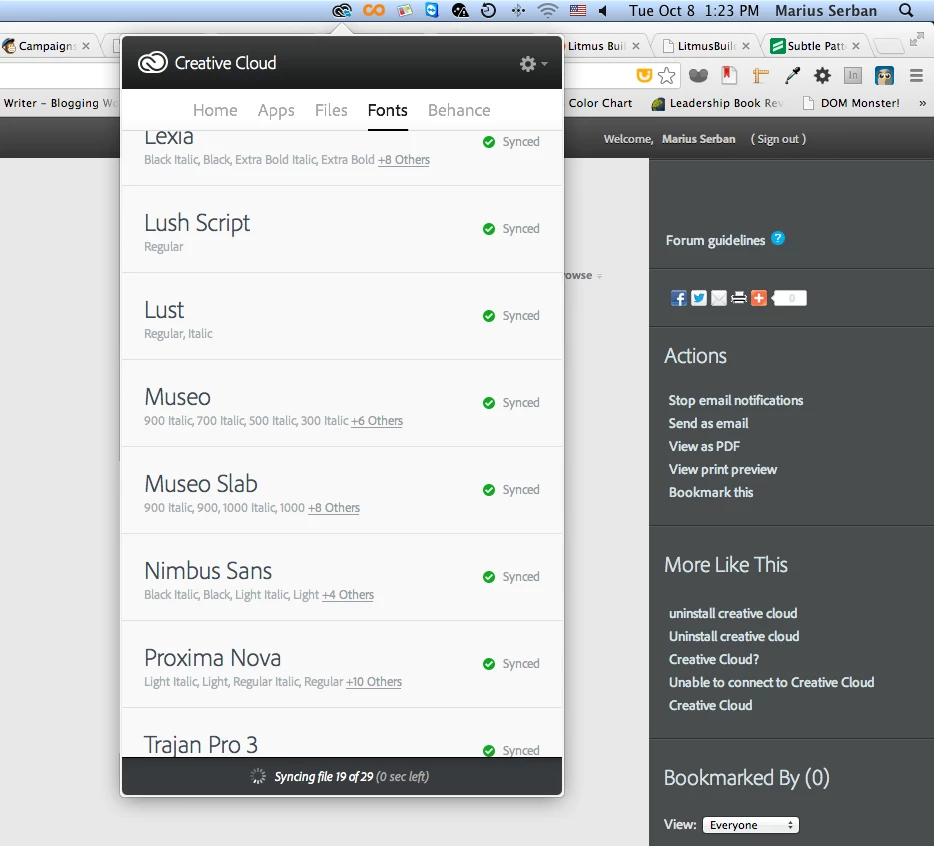Viewport: 934px width, 846px height.
Task: Click the Synced check icon for Proxima Nova
Action: click(489, 664)
